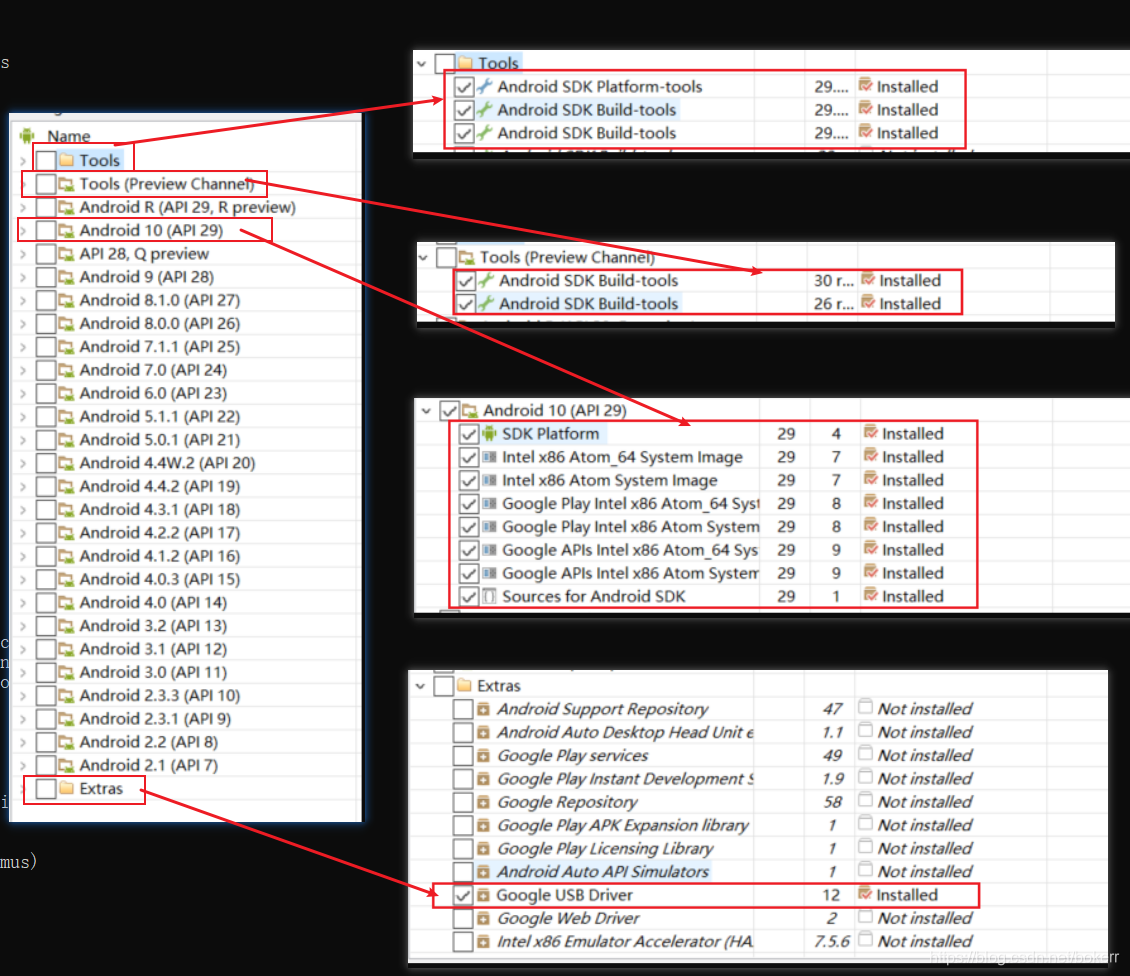The image size is (1130, 976).
Task: Select Android 6.0 (API 23) row
Action: pos(186,393)
